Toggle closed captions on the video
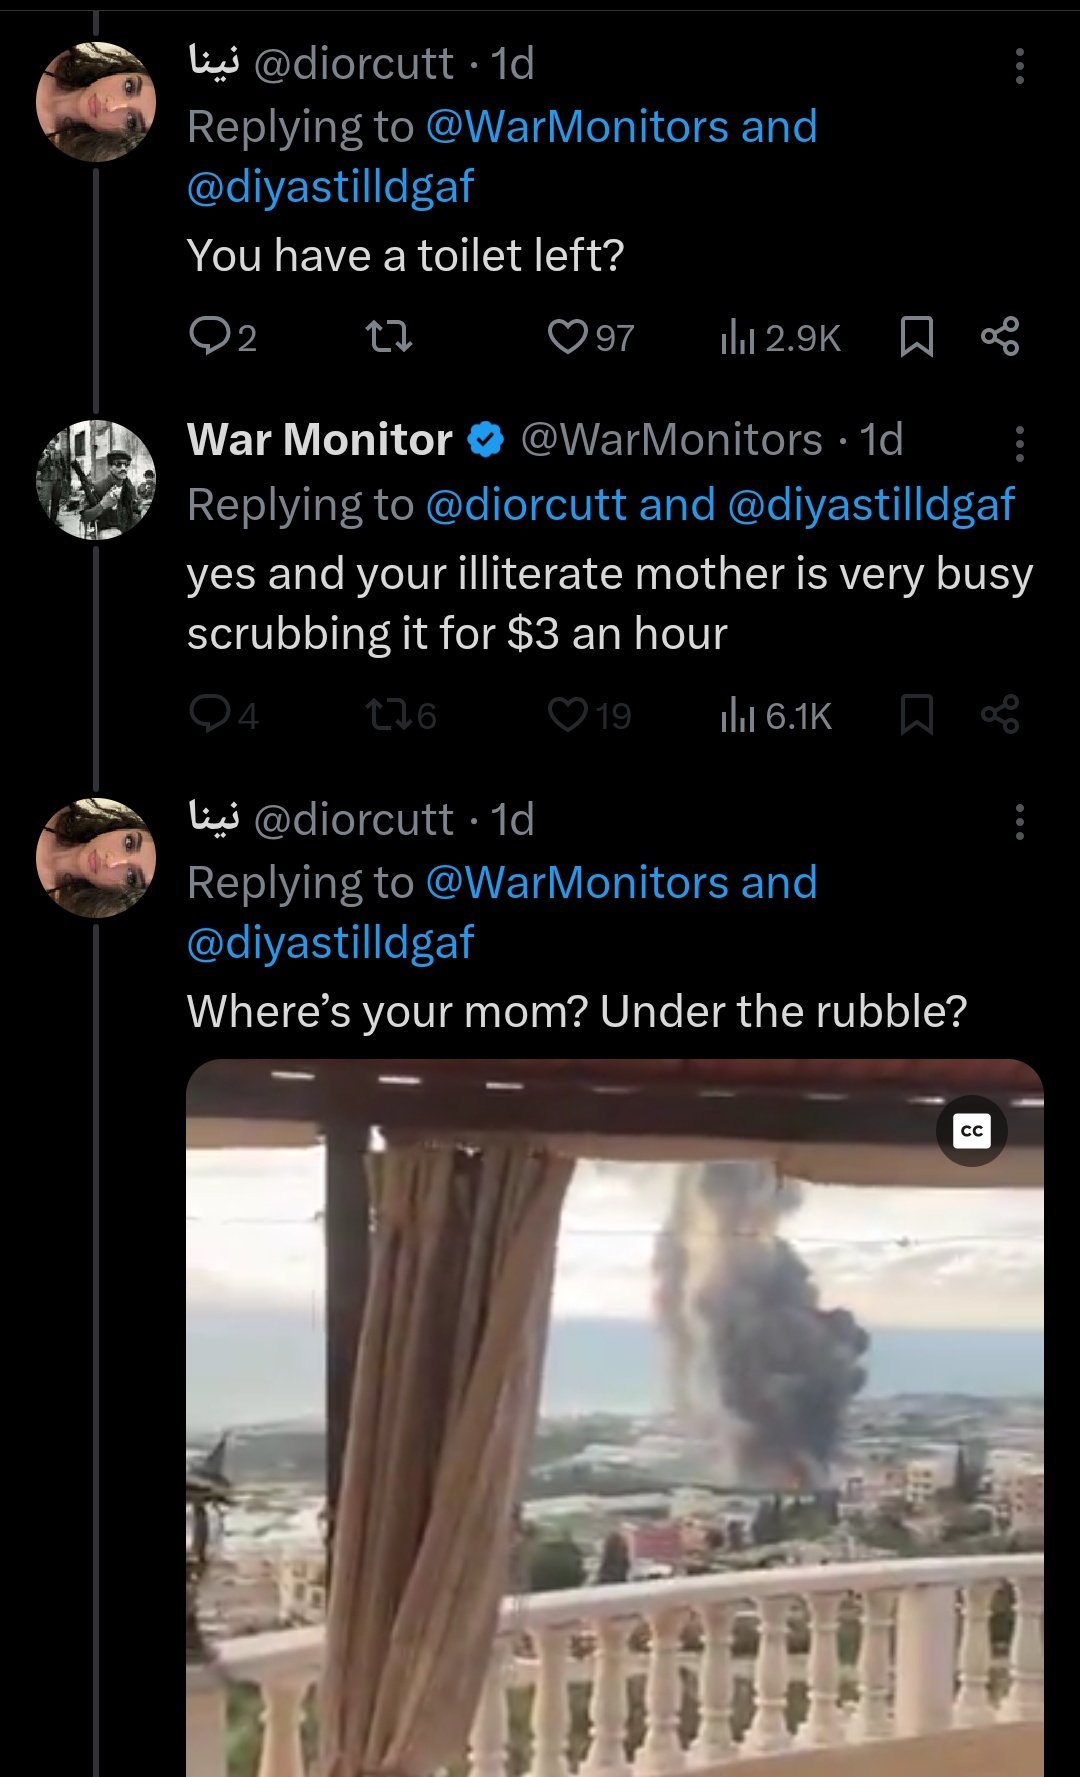This screenshot has width=1080, height=1777. 971,1131
